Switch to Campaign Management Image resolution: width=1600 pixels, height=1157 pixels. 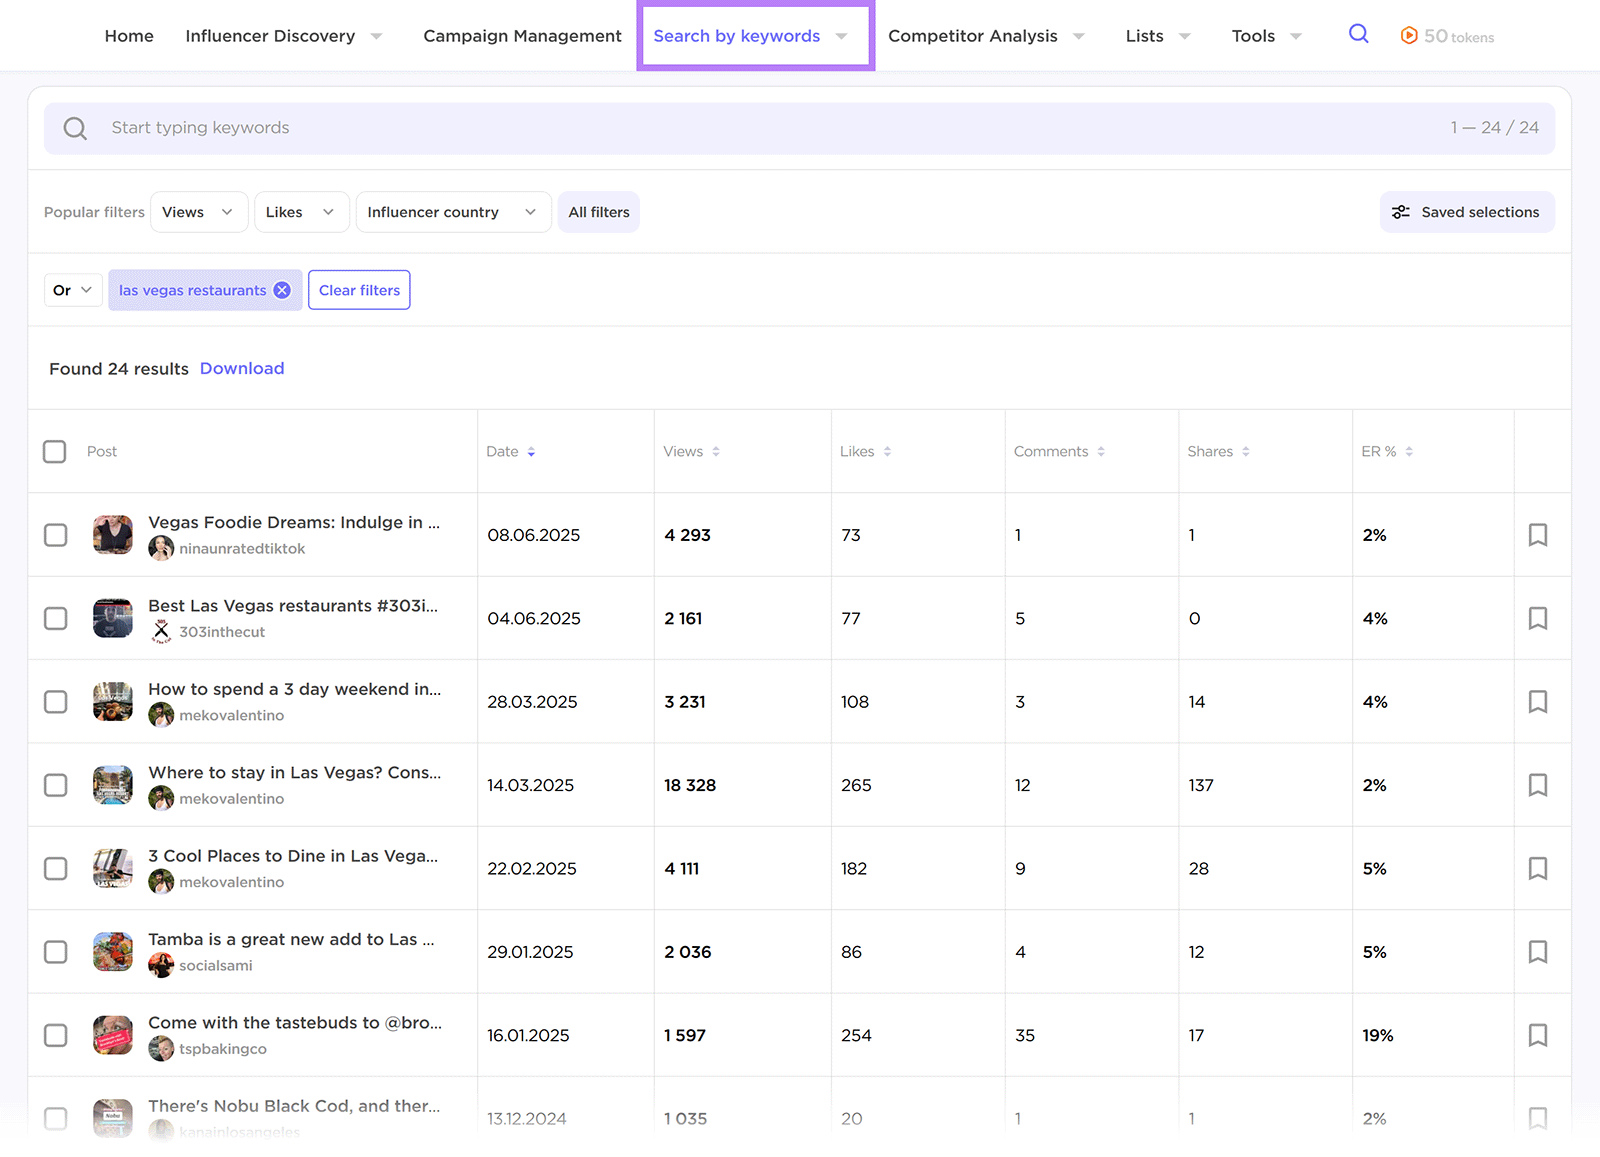(x=521, y=35)
